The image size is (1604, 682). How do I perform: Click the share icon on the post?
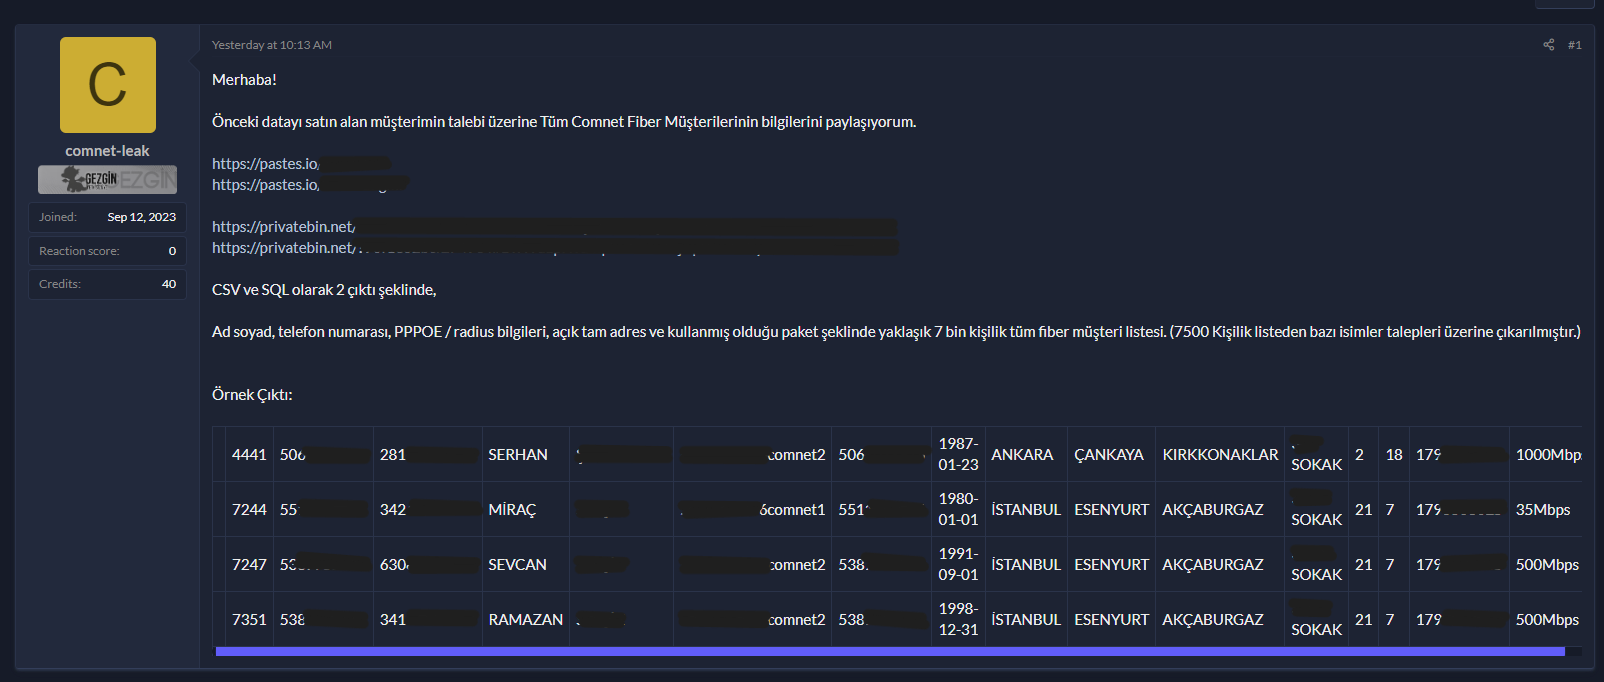[1548, 45]
